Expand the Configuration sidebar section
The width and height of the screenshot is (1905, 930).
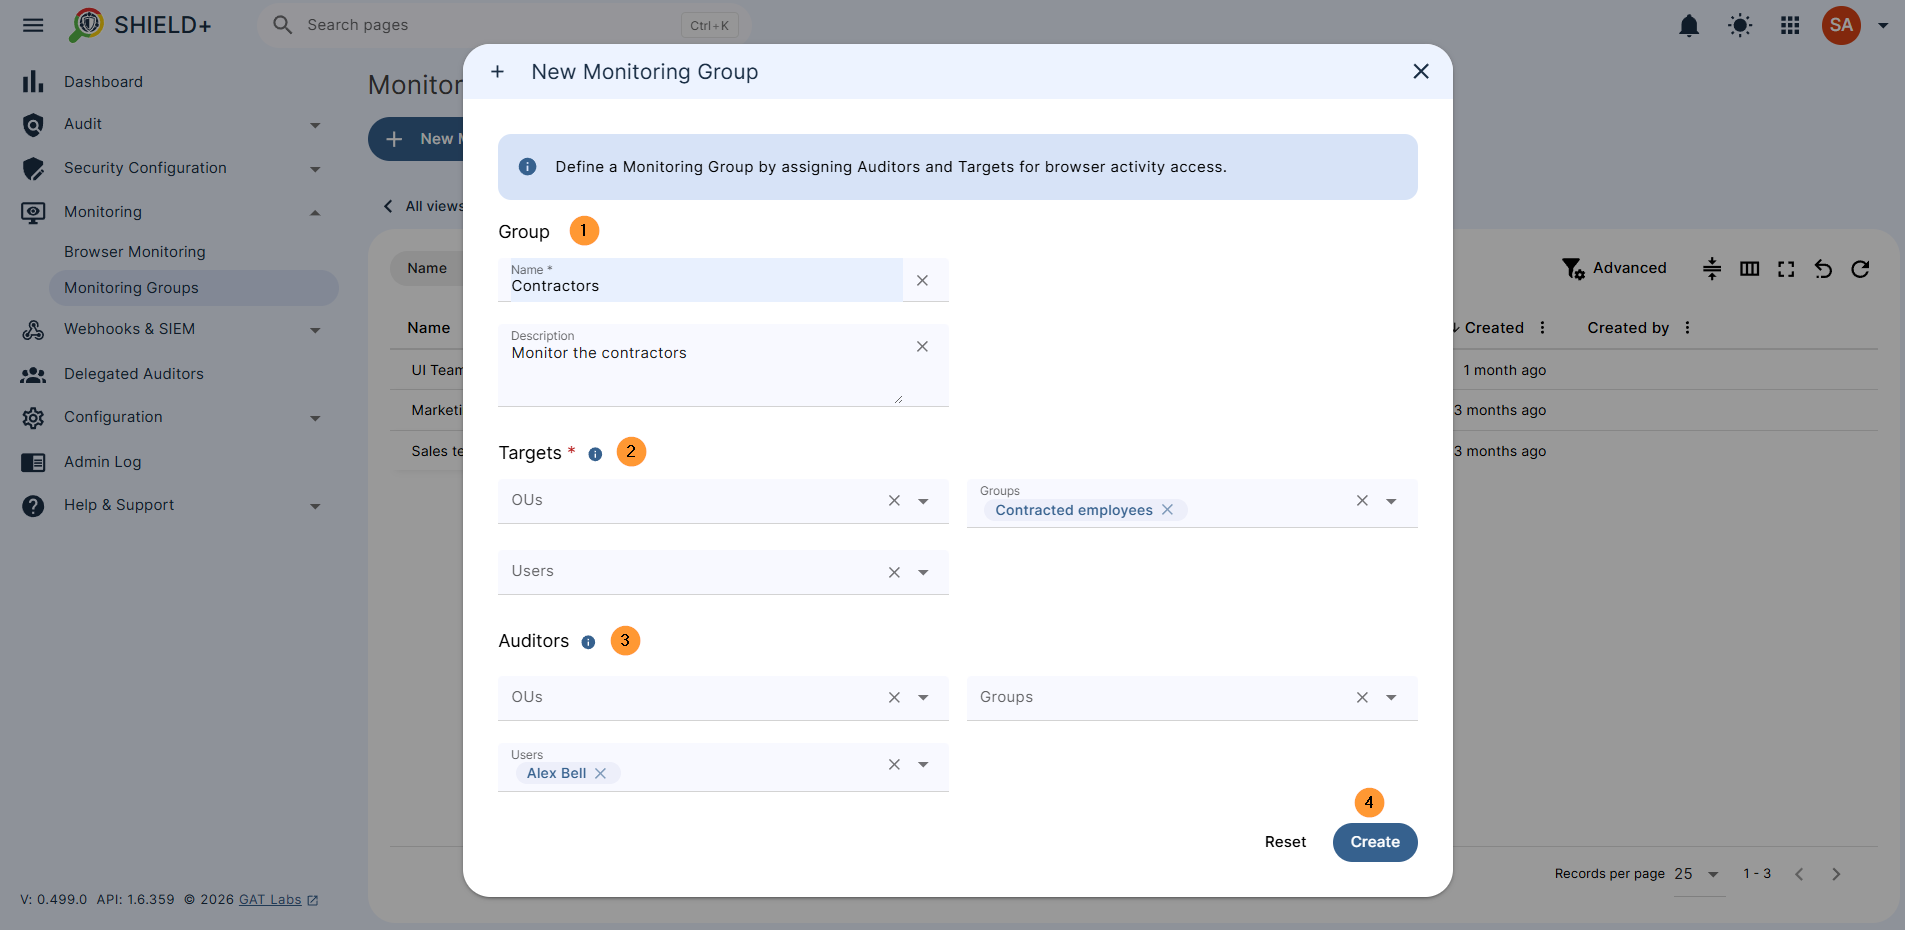coord(315,418)
